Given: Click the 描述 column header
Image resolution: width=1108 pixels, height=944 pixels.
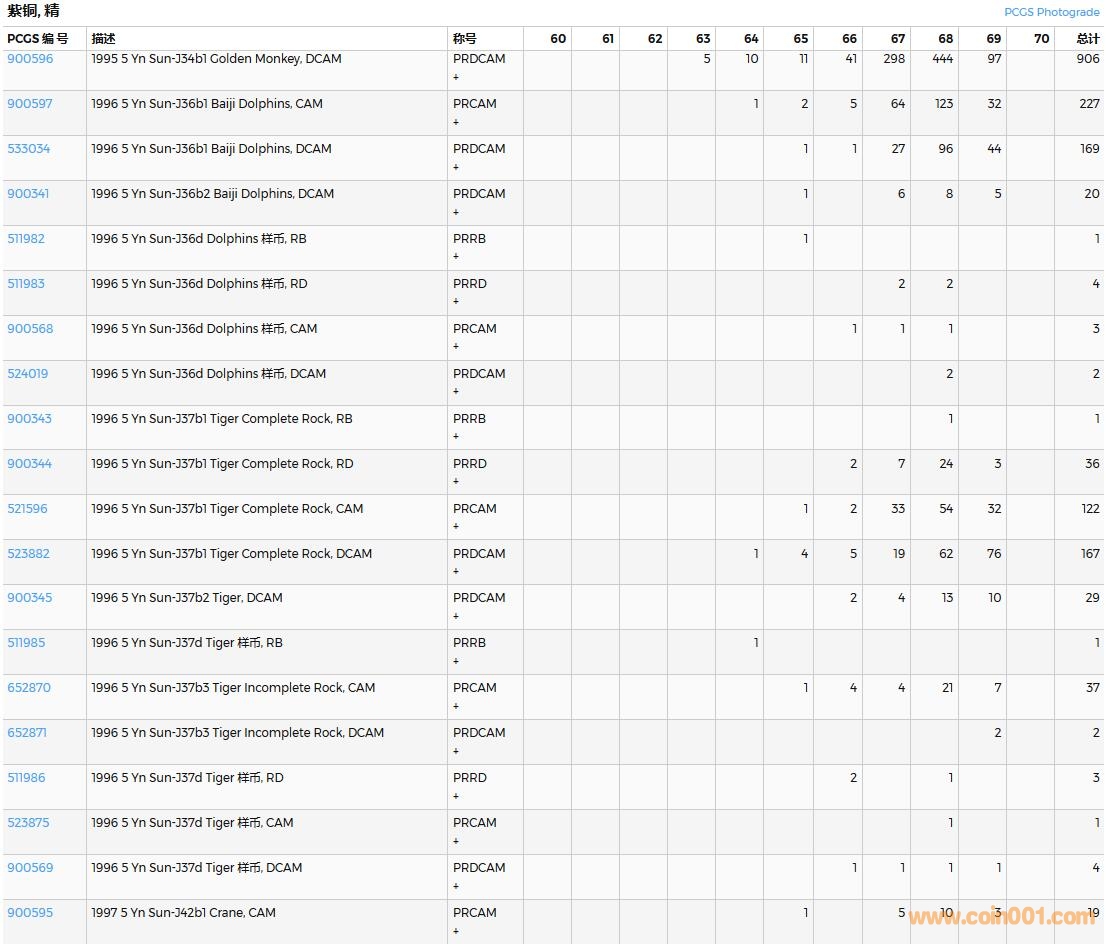Looking at the screenshot, I should click(x=104, y=39).
